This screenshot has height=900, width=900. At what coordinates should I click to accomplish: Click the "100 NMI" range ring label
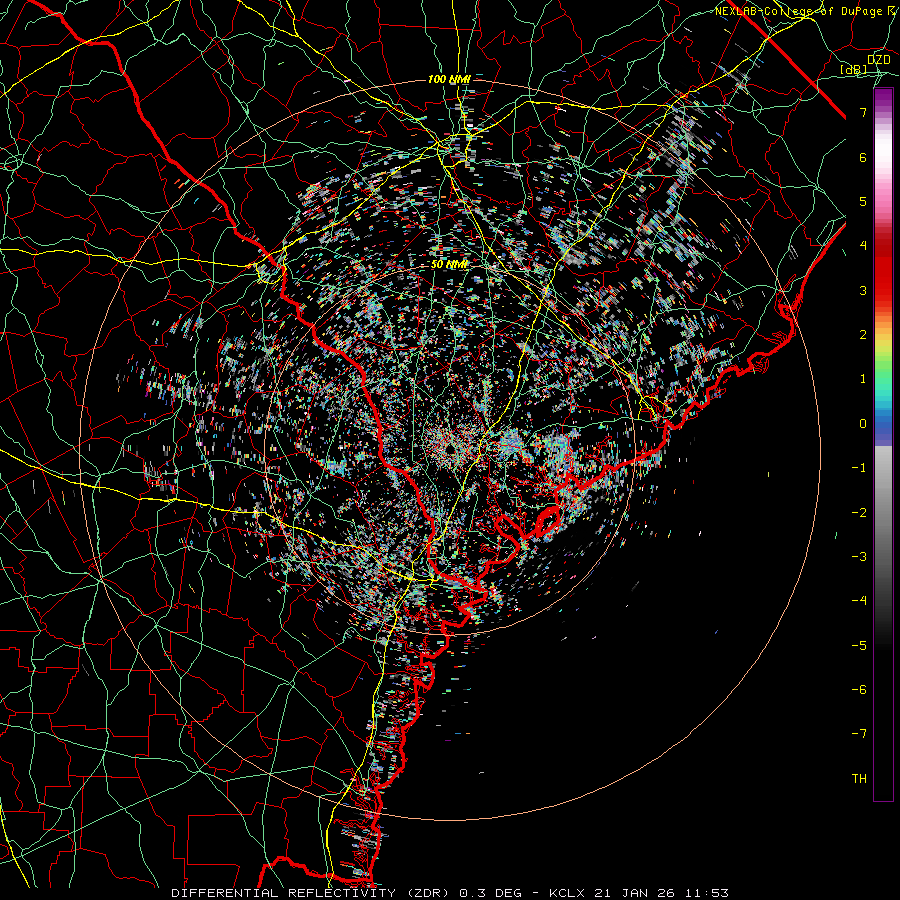[449, 79]
